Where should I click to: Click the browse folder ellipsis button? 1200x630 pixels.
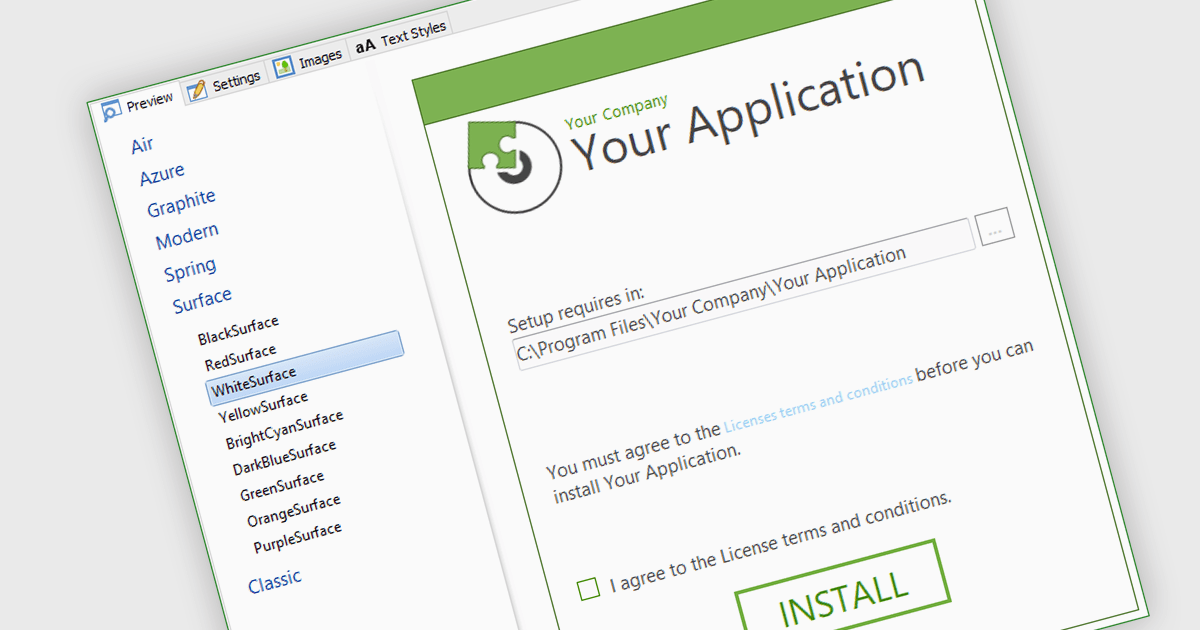(x=995, y=227)
